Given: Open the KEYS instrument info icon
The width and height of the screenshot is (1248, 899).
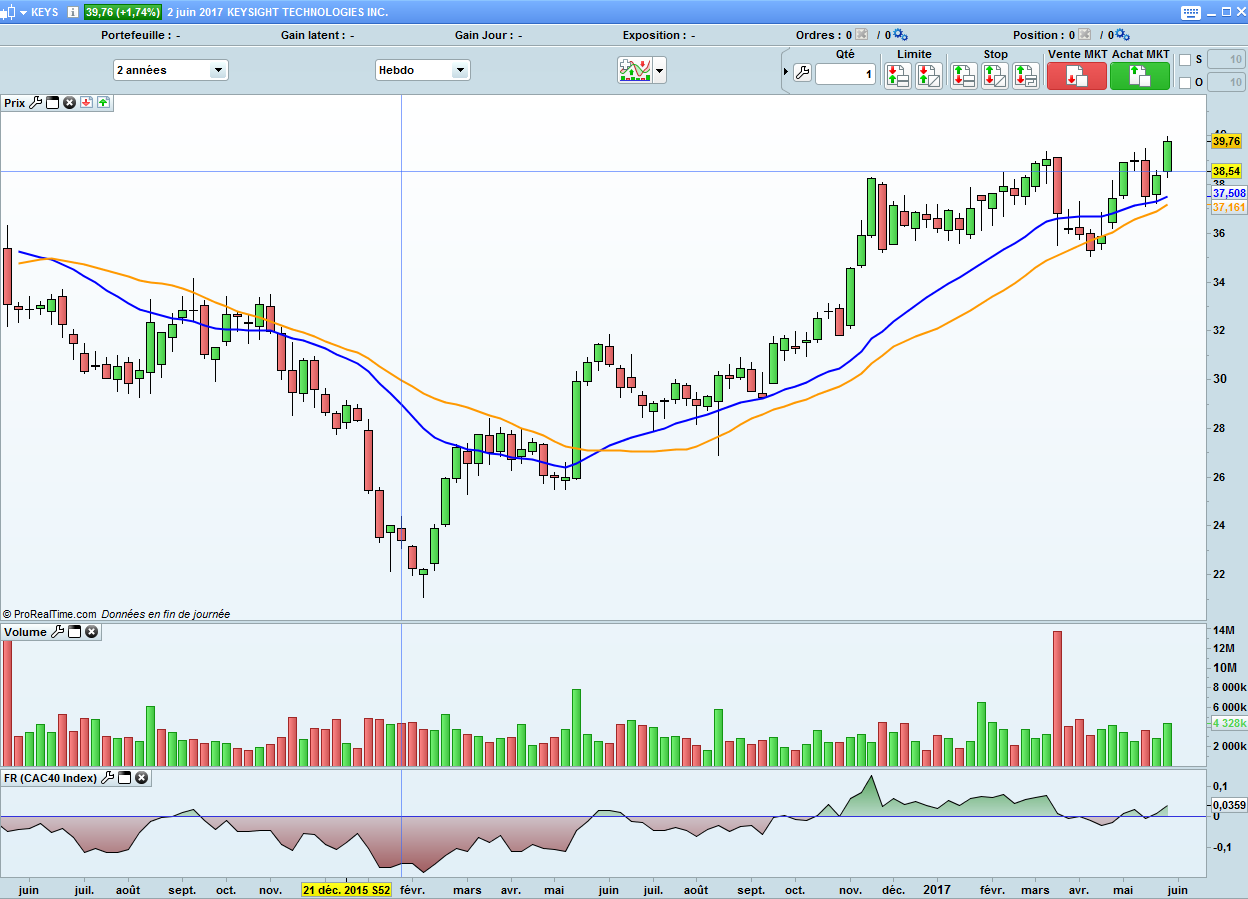Looking at the screenshot, I should [x=73, y=12].
